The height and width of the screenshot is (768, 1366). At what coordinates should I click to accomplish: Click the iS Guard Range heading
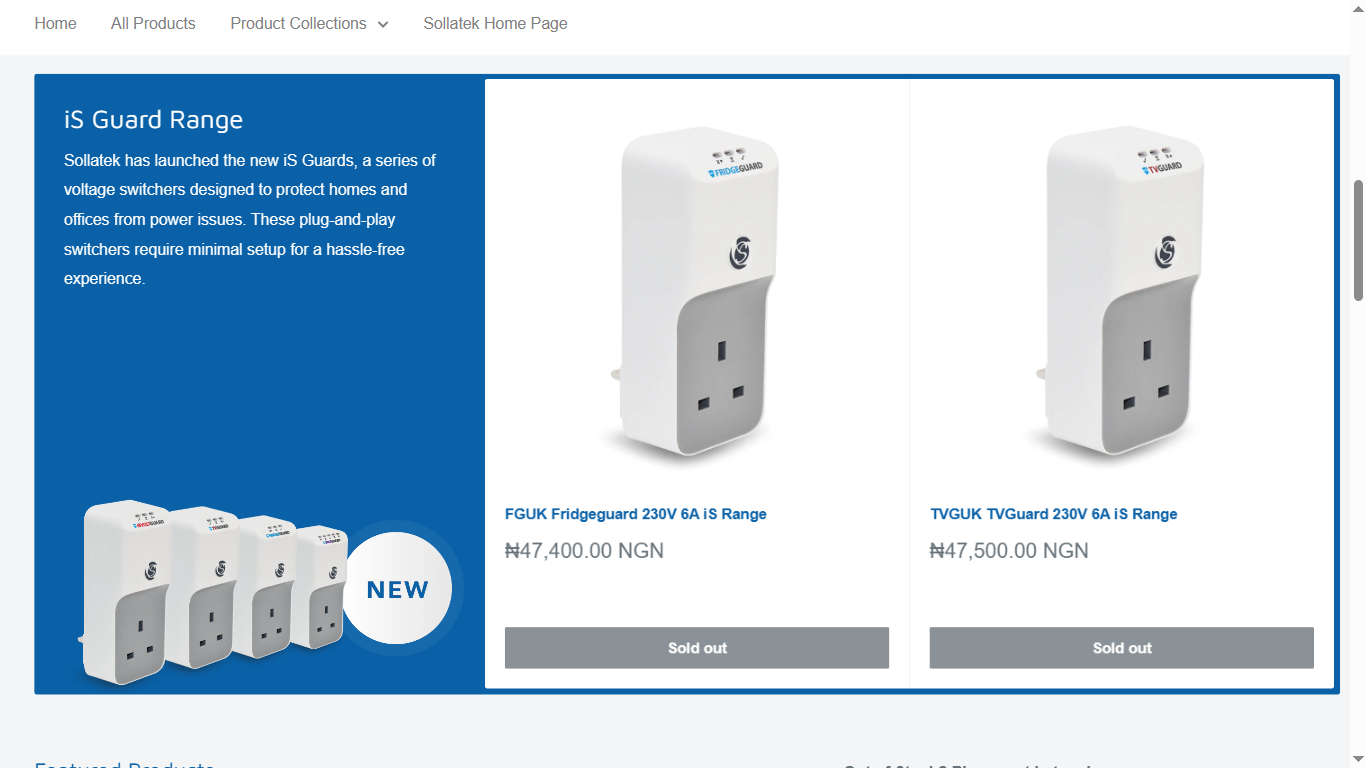[x=154, y=120]
